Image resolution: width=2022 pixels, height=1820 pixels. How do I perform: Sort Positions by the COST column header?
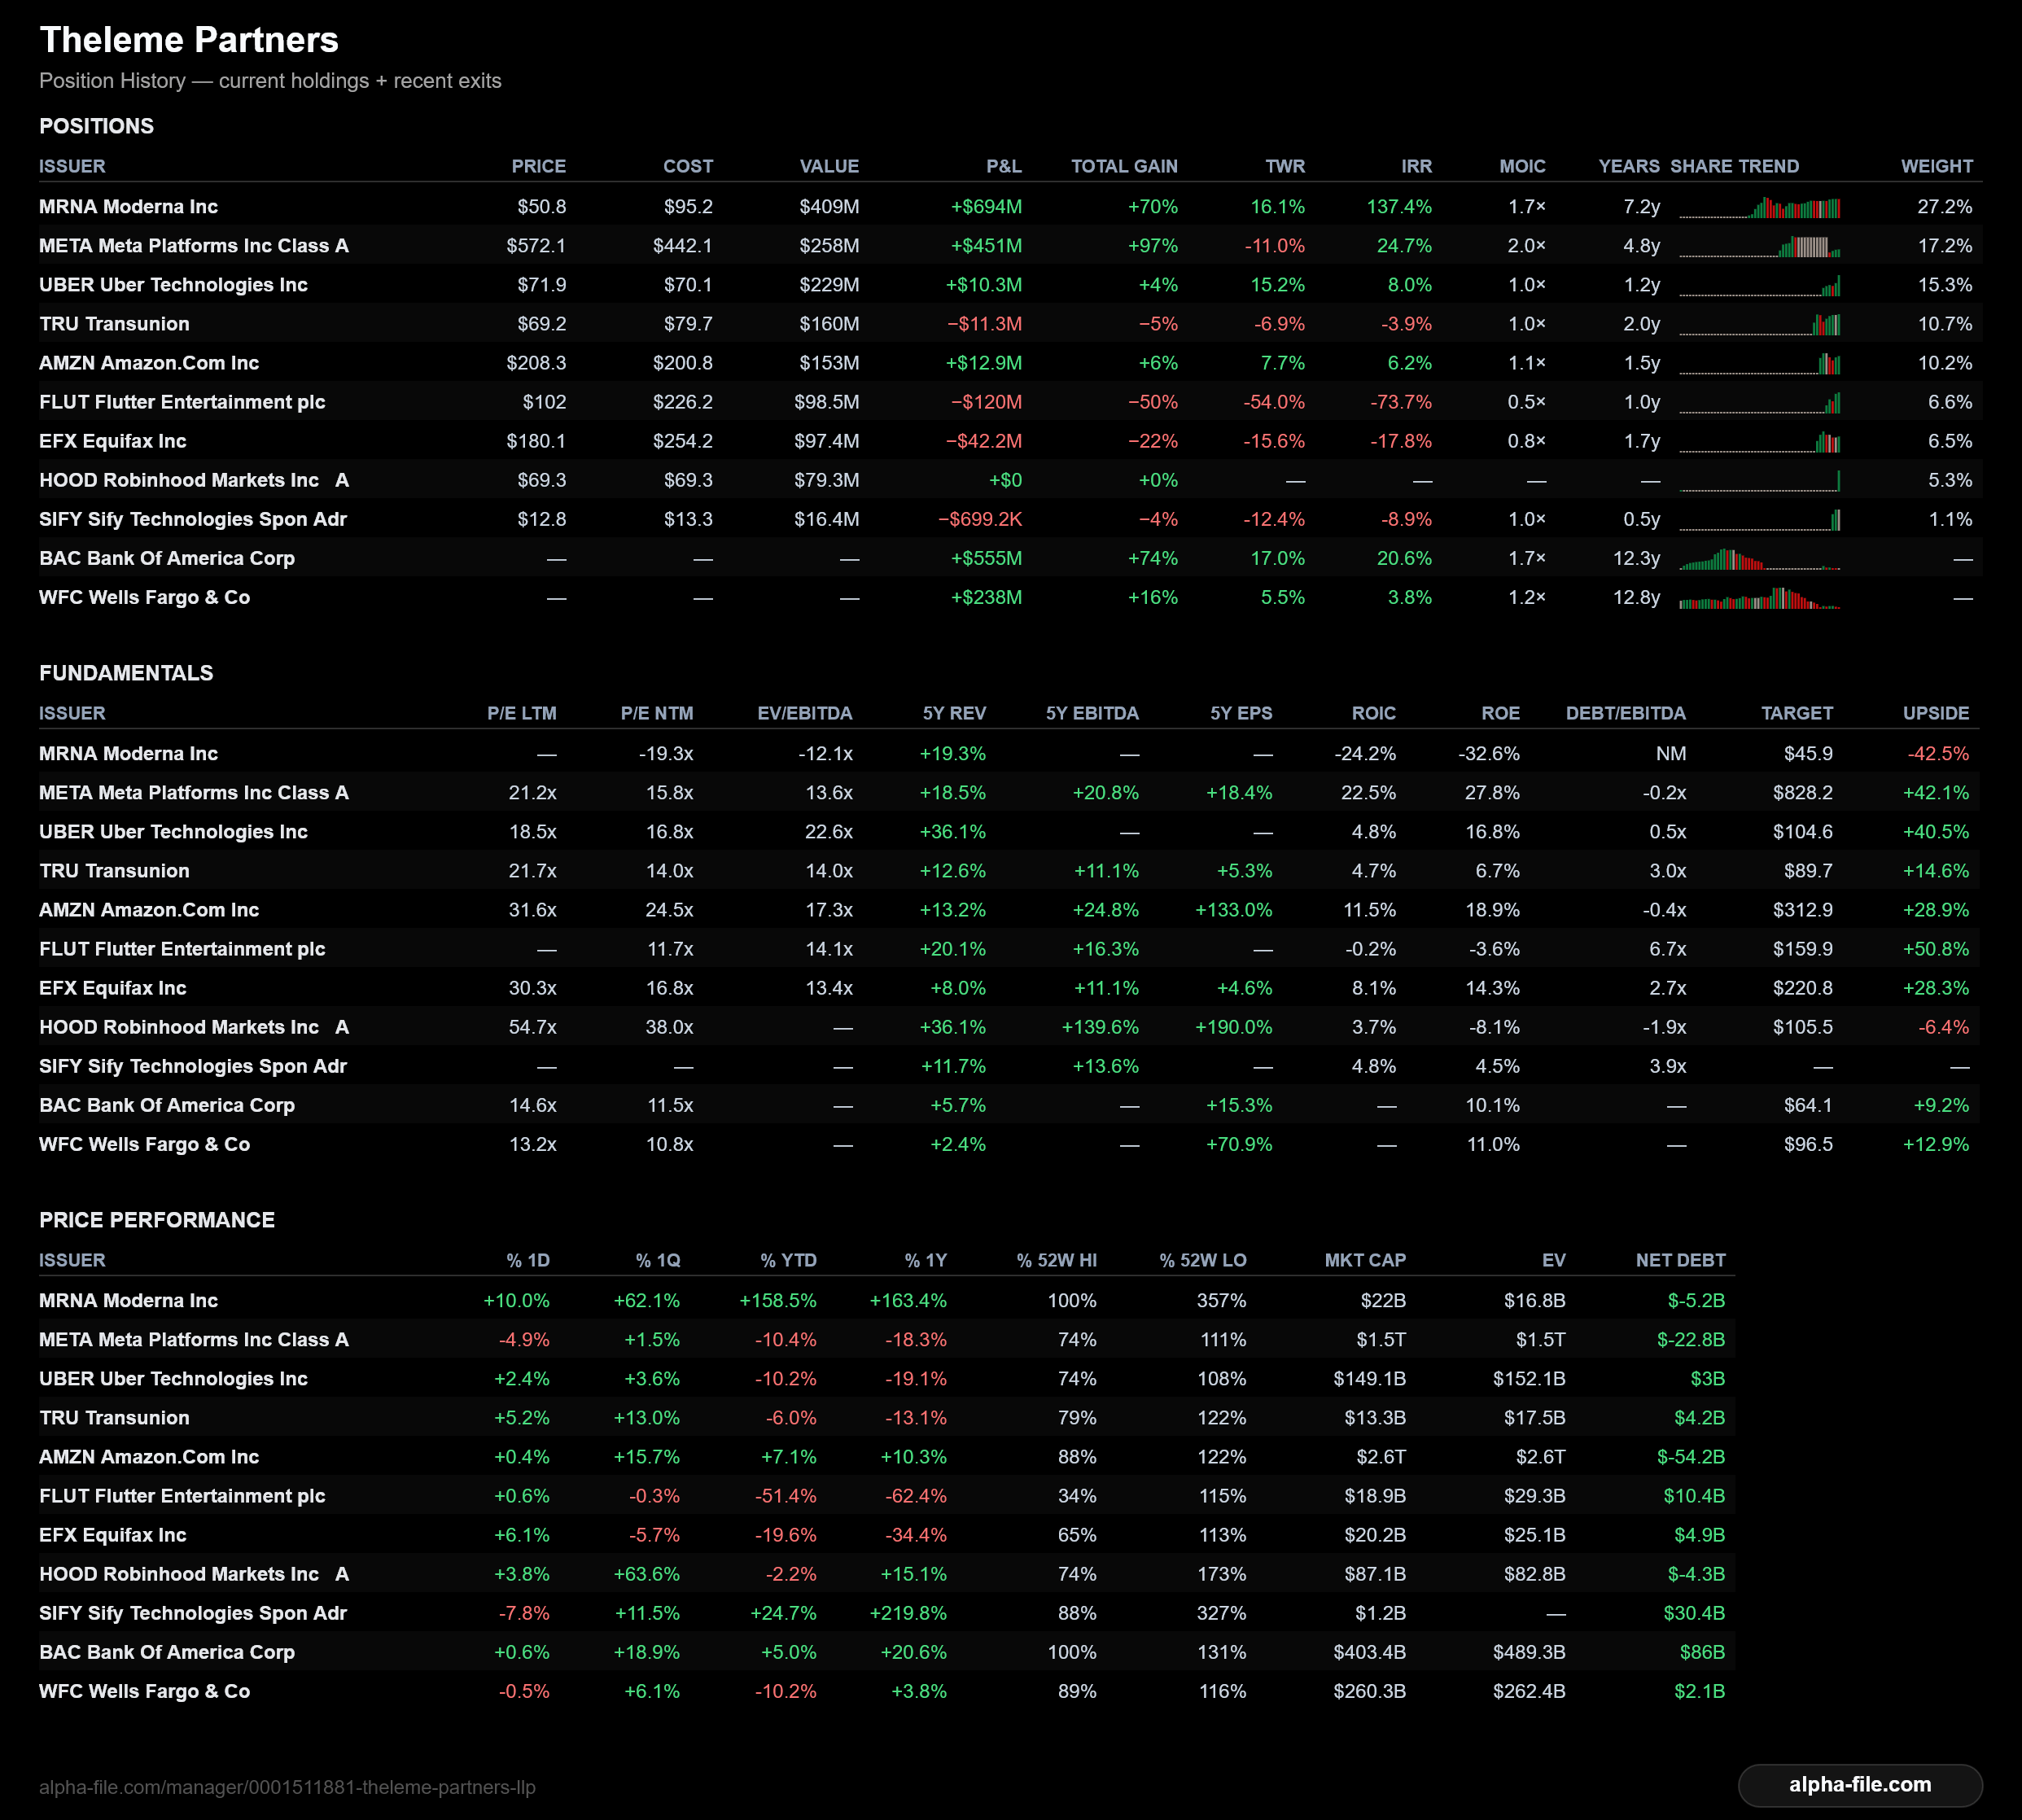point(688,166)
